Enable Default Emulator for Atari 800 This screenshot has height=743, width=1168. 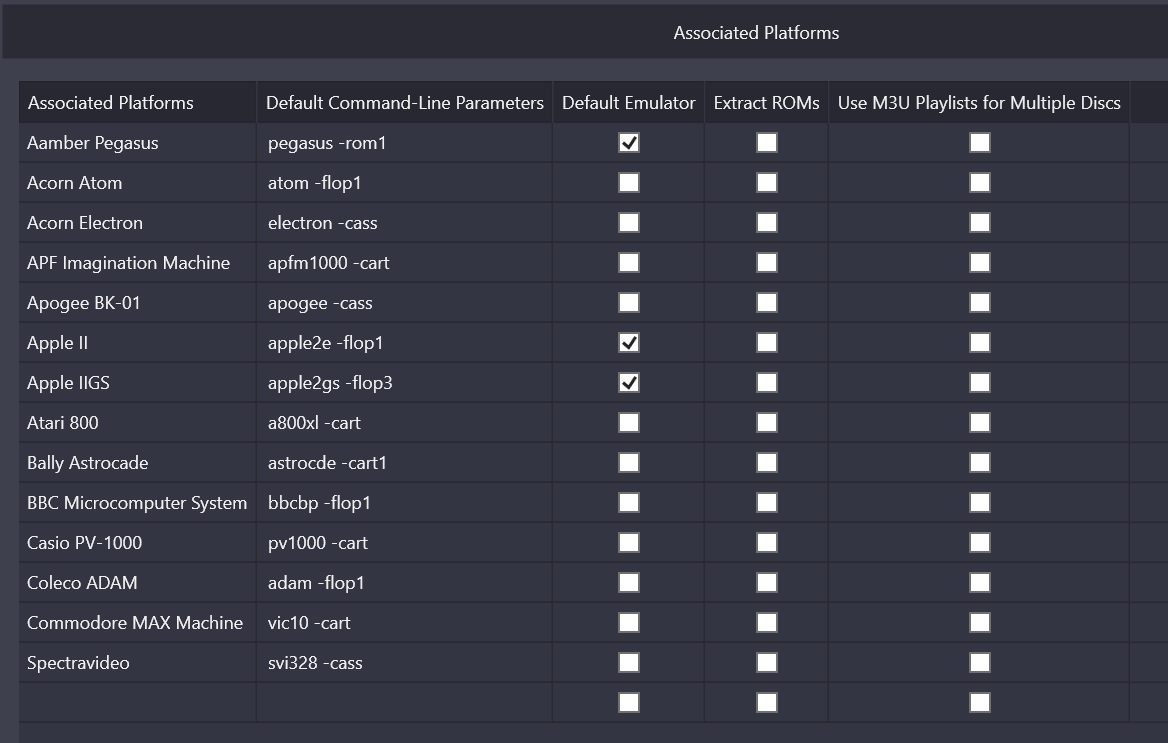click(629, 423)
